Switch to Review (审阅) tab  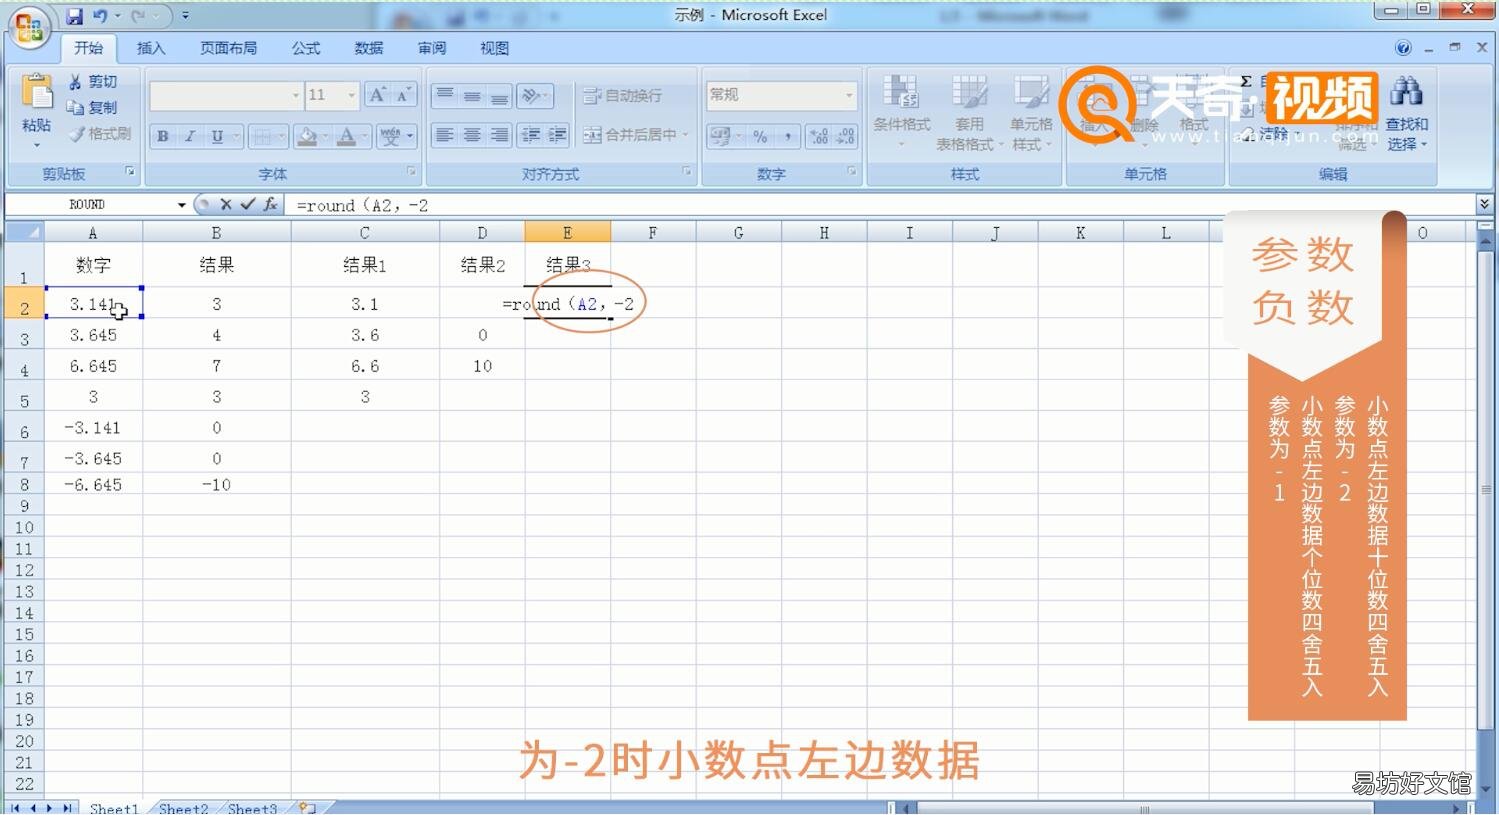tap(432, 48)
